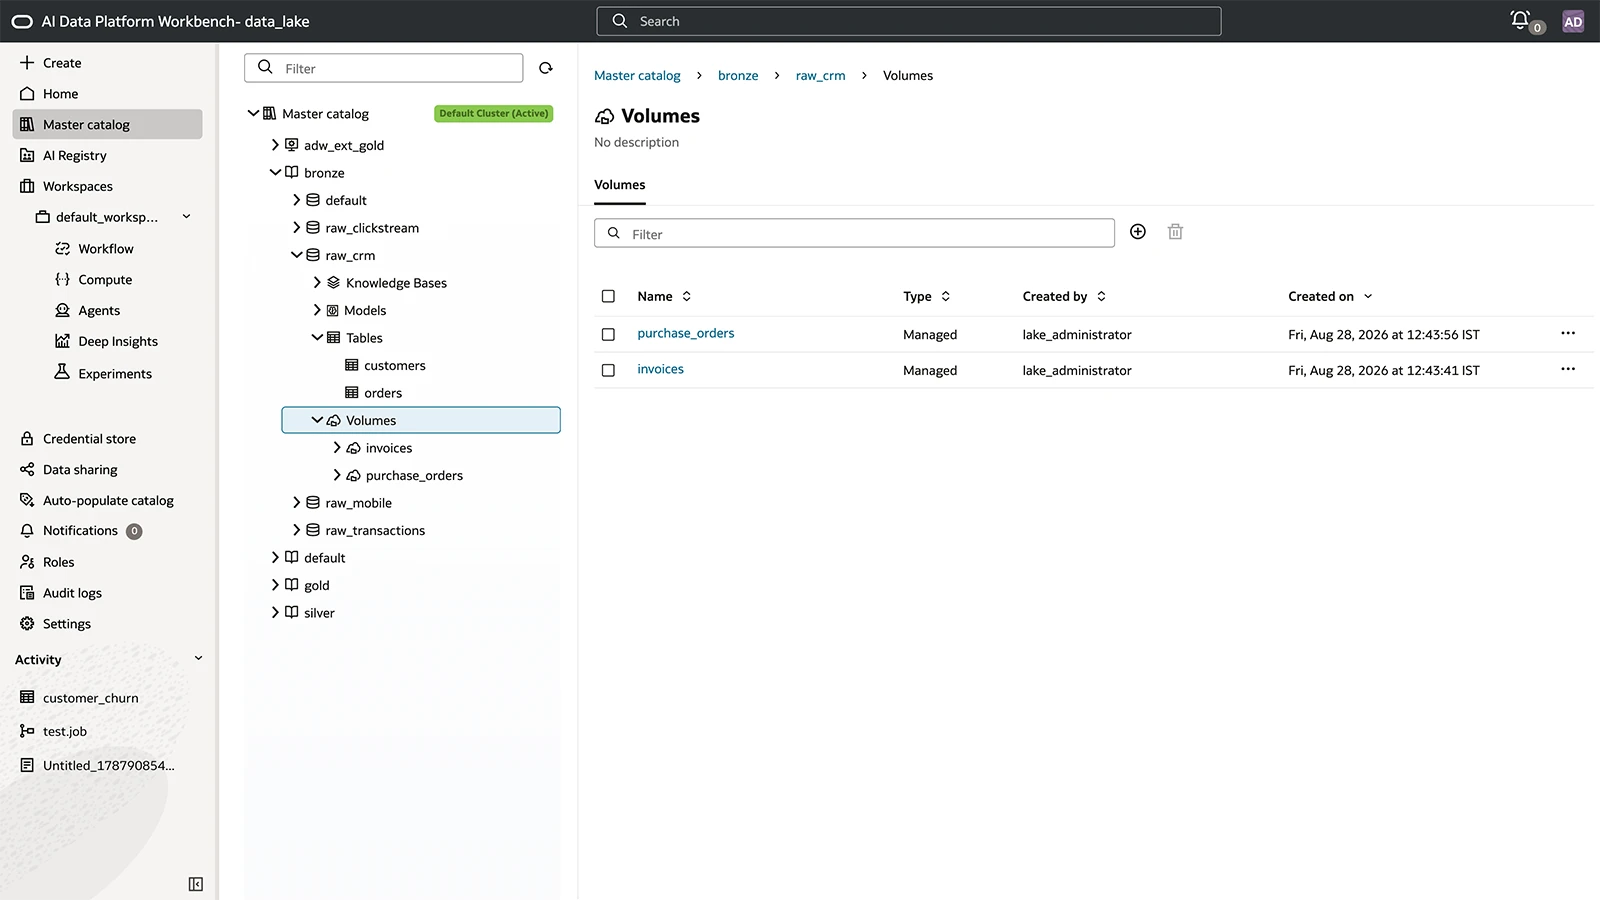
Task: Collapse the default_worksp... workspace dropdown
Action: pyautogui.click(x=186, y=217)
